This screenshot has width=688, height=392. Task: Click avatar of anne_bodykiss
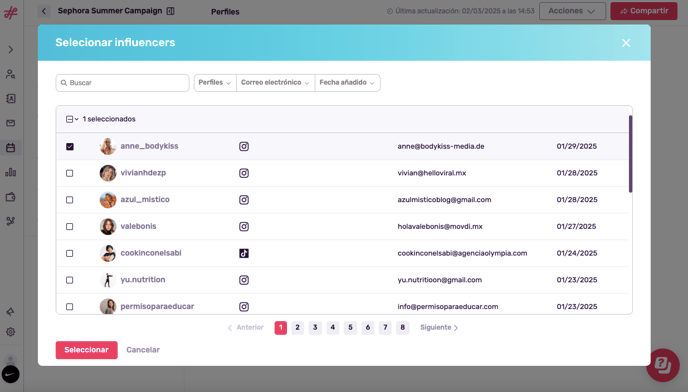(x=108, y=147)
